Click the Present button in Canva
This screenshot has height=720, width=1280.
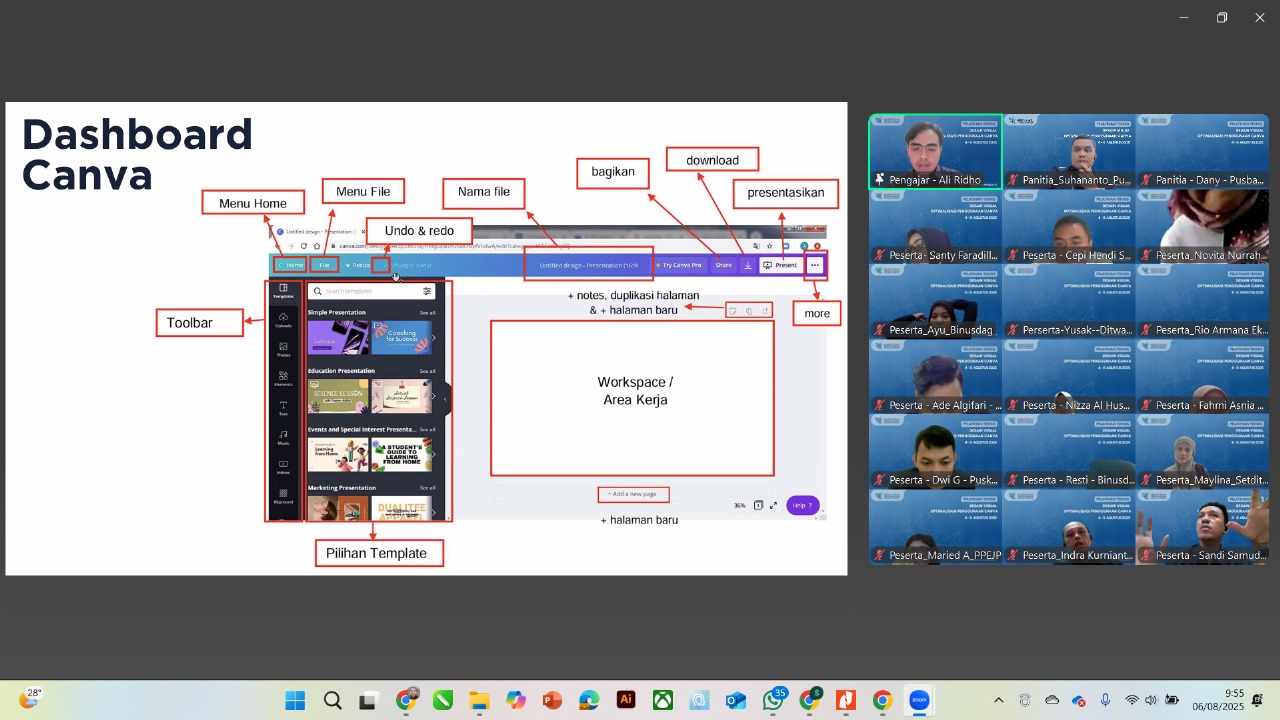click(780, 265)
